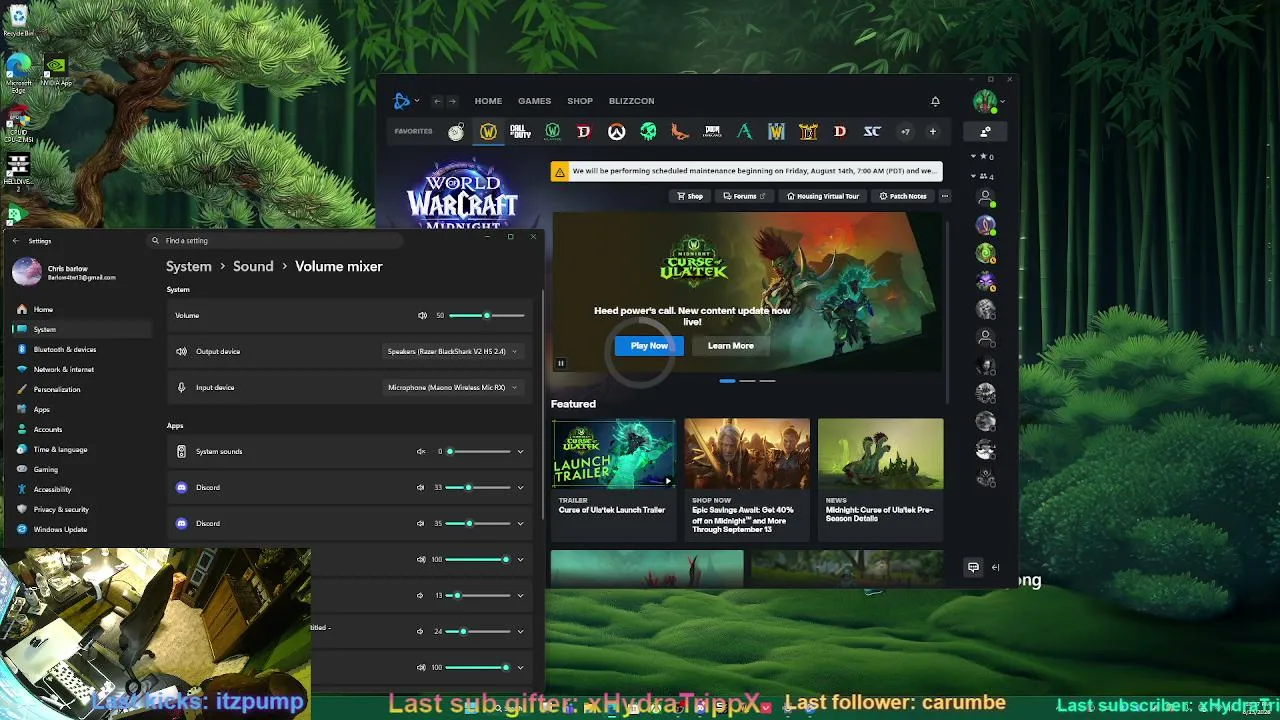Select Sea of Thieves skull icon
The image size is (1280, 720).
pos(648,131)
